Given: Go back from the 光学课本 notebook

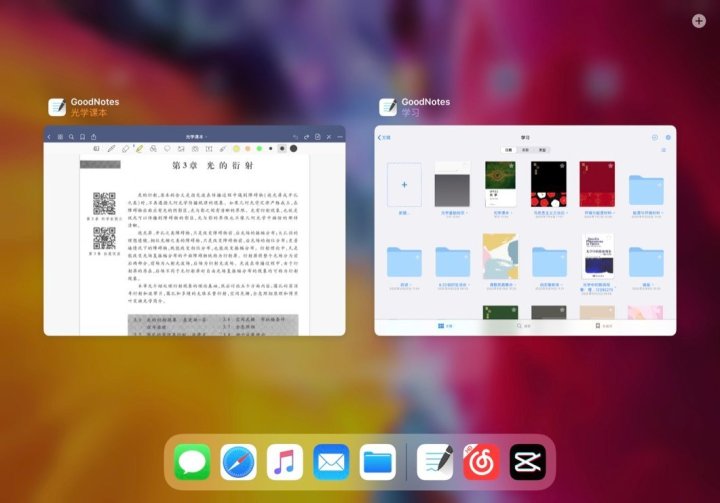Looking at the screenshot, I should coord(49,137).
